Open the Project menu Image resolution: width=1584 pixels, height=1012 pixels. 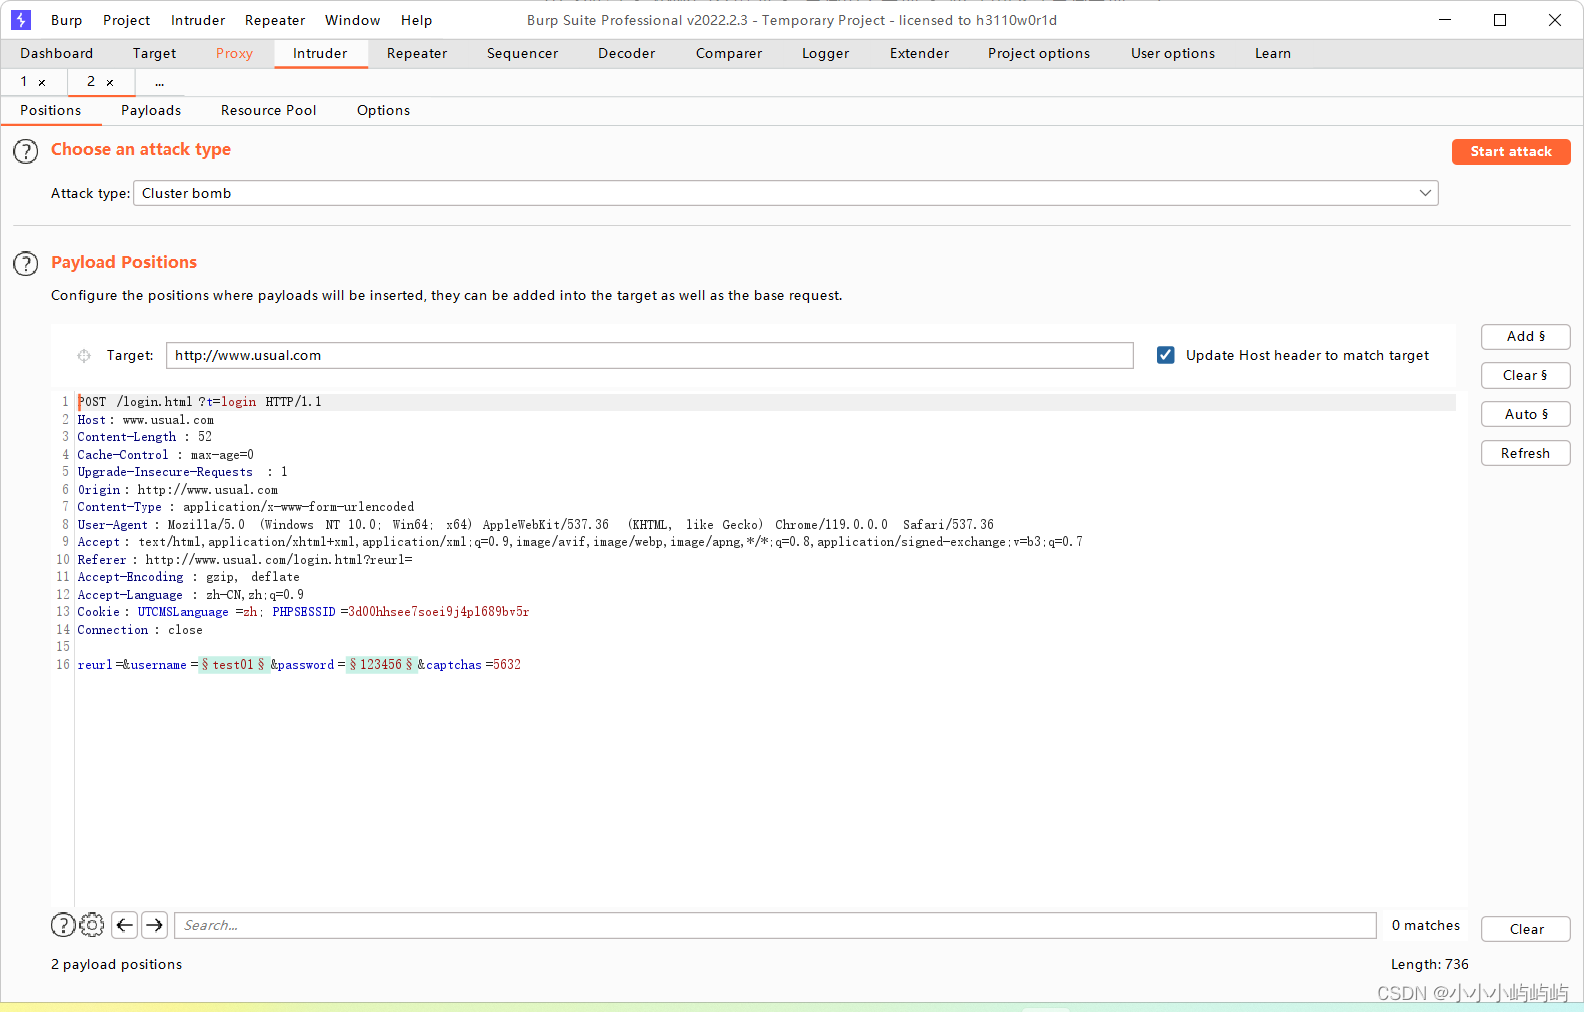coord(126,20)
